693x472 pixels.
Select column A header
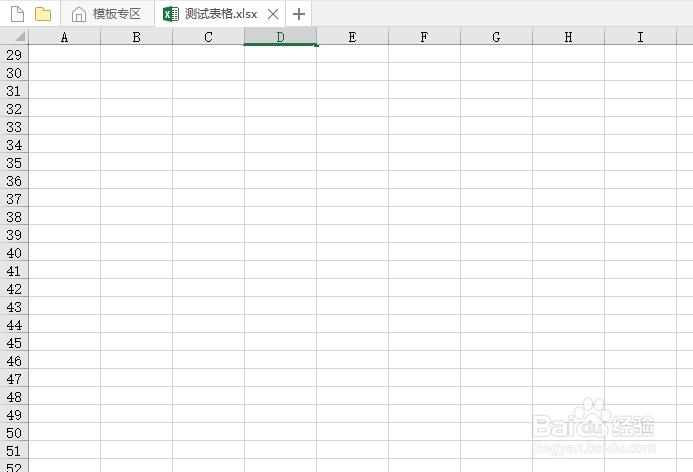coord(65,37)
